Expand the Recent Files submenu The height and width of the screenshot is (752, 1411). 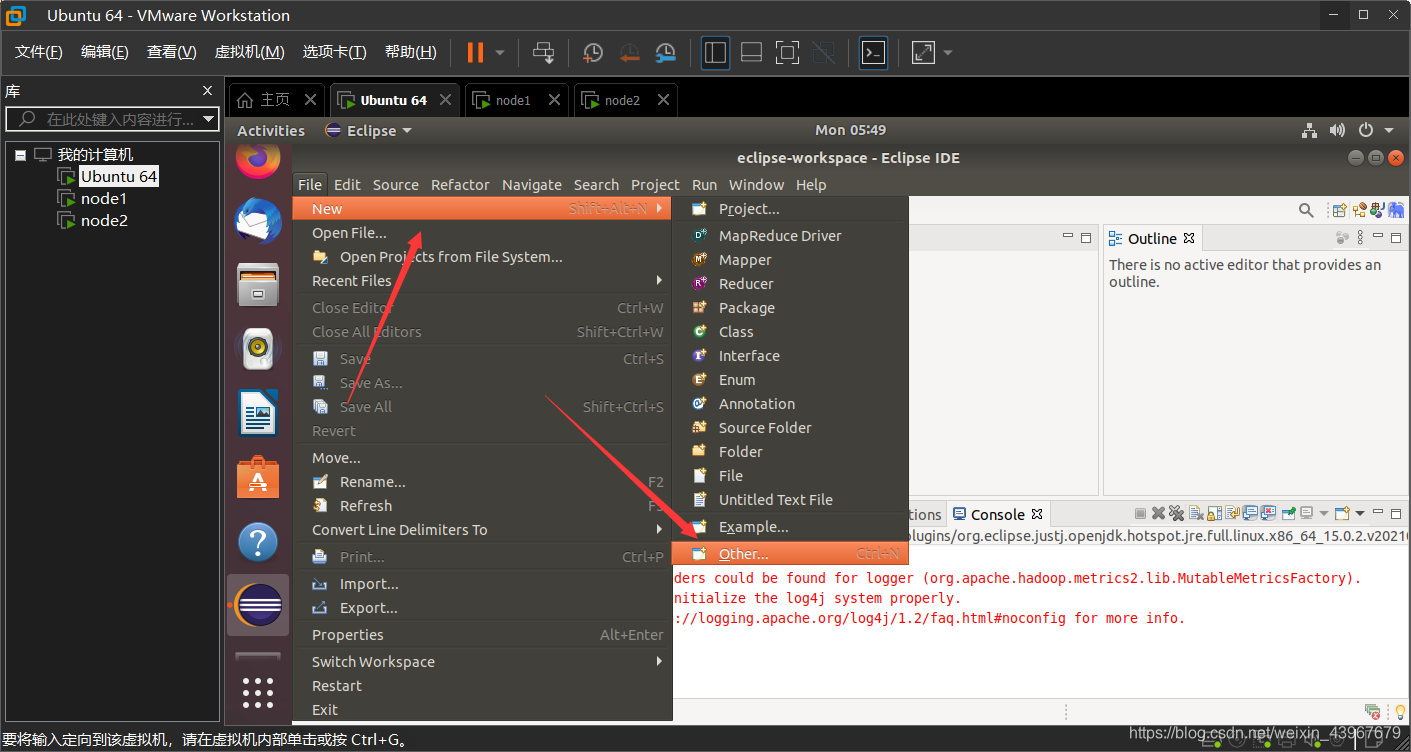tap(482, 281)
